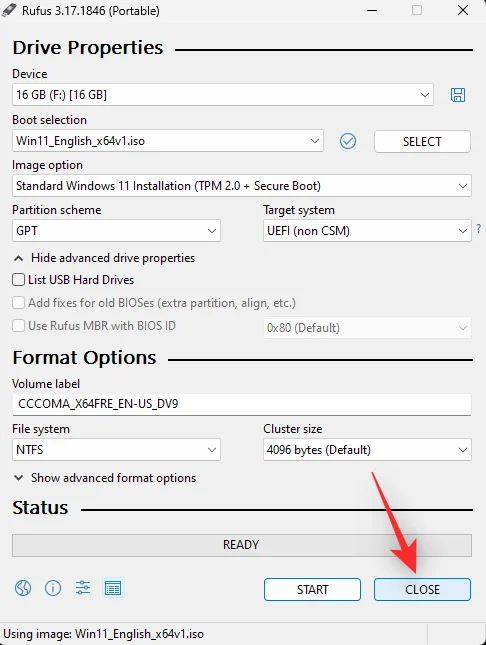Collapse Hide advanced drive properties section

104,258
